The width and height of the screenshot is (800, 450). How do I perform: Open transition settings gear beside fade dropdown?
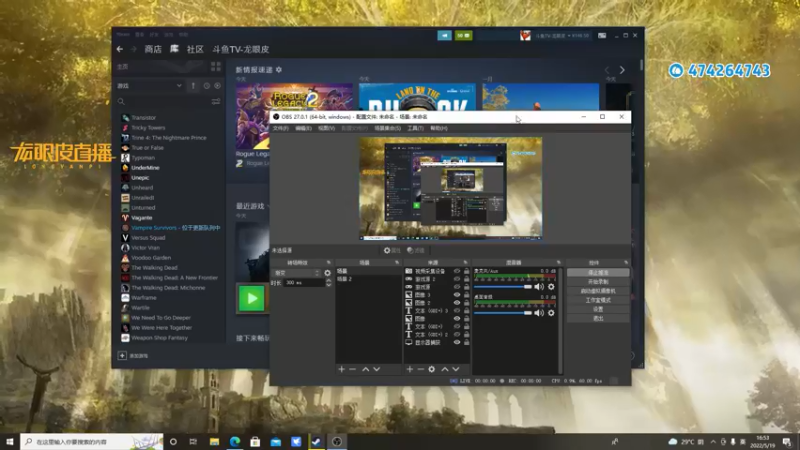pos(328,273)
